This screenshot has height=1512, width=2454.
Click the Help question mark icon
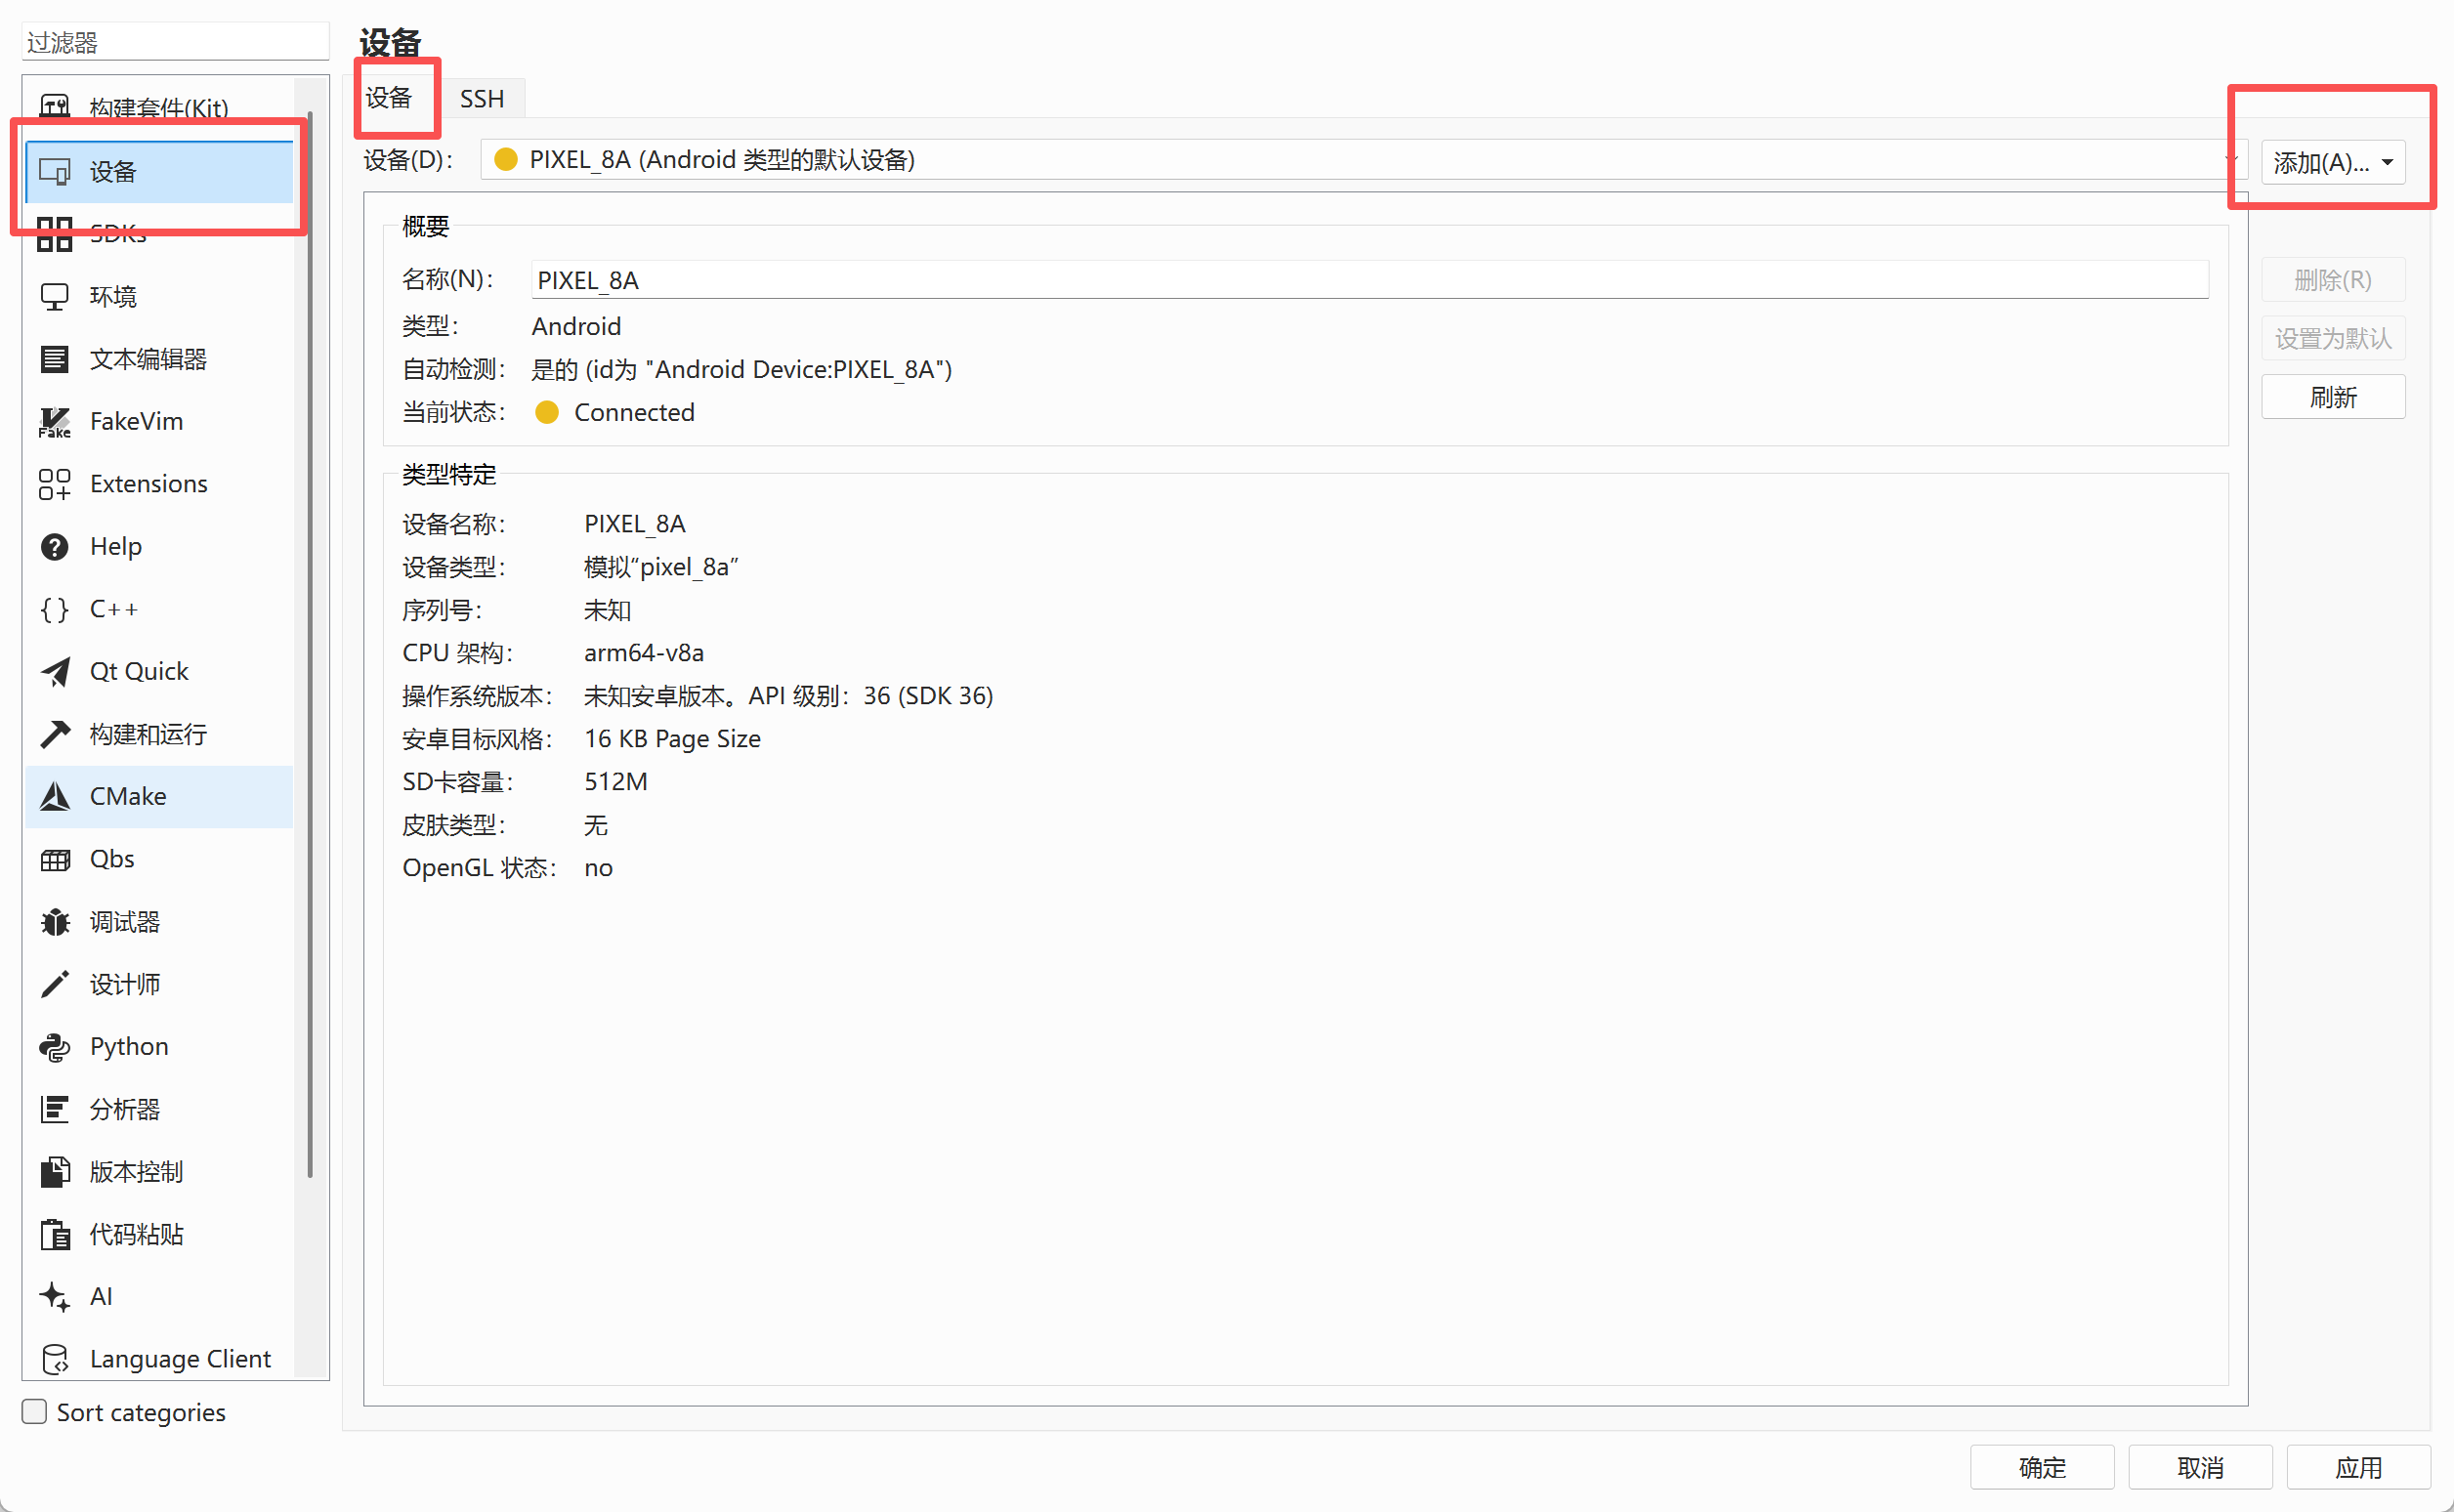[x=54, y=547]
